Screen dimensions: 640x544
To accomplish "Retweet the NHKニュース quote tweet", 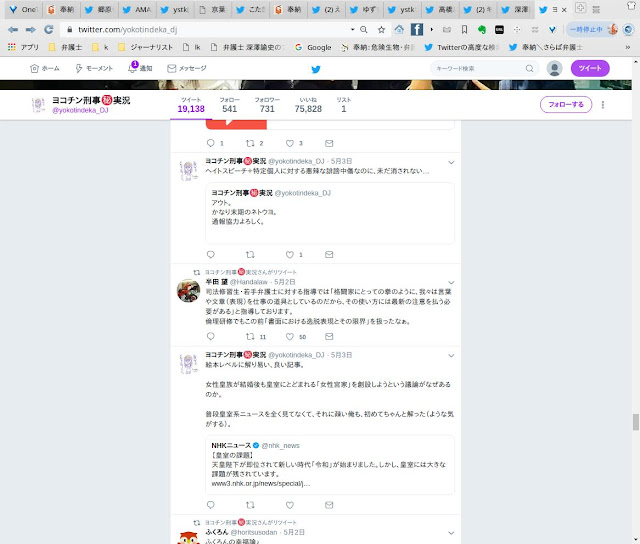I will (x=250, y=505).
